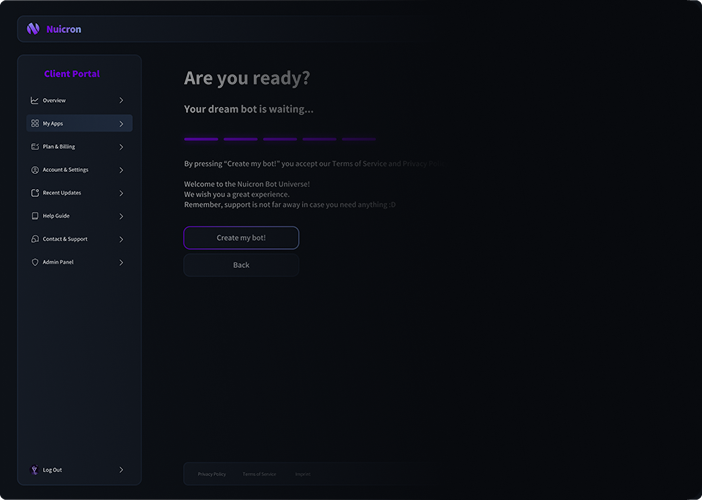Click the Admin Panel shield icon
702x500 pixels.
point(35,262)
